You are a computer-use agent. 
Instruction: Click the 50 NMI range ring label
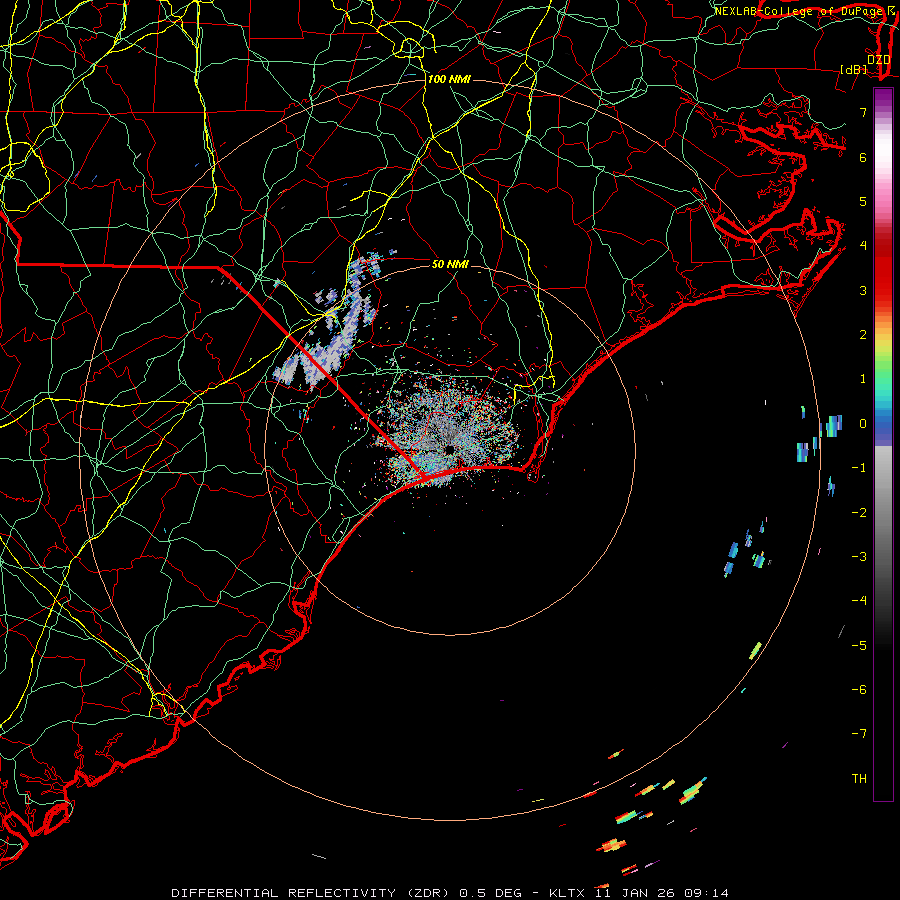(x=450, y=264)
